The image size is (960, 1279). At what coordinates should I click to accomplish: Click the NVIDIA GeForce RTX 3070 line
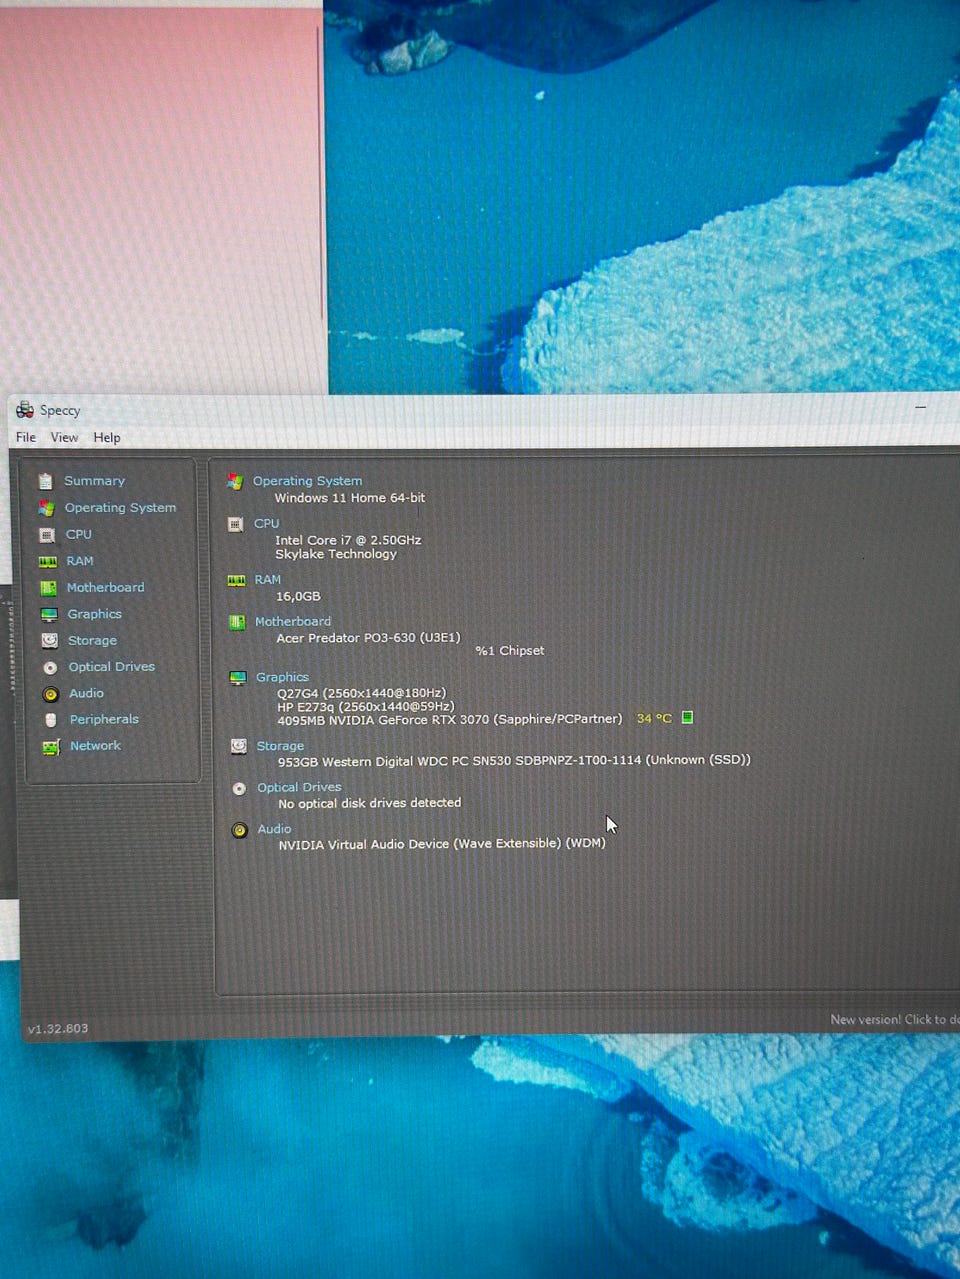[450, 720]
